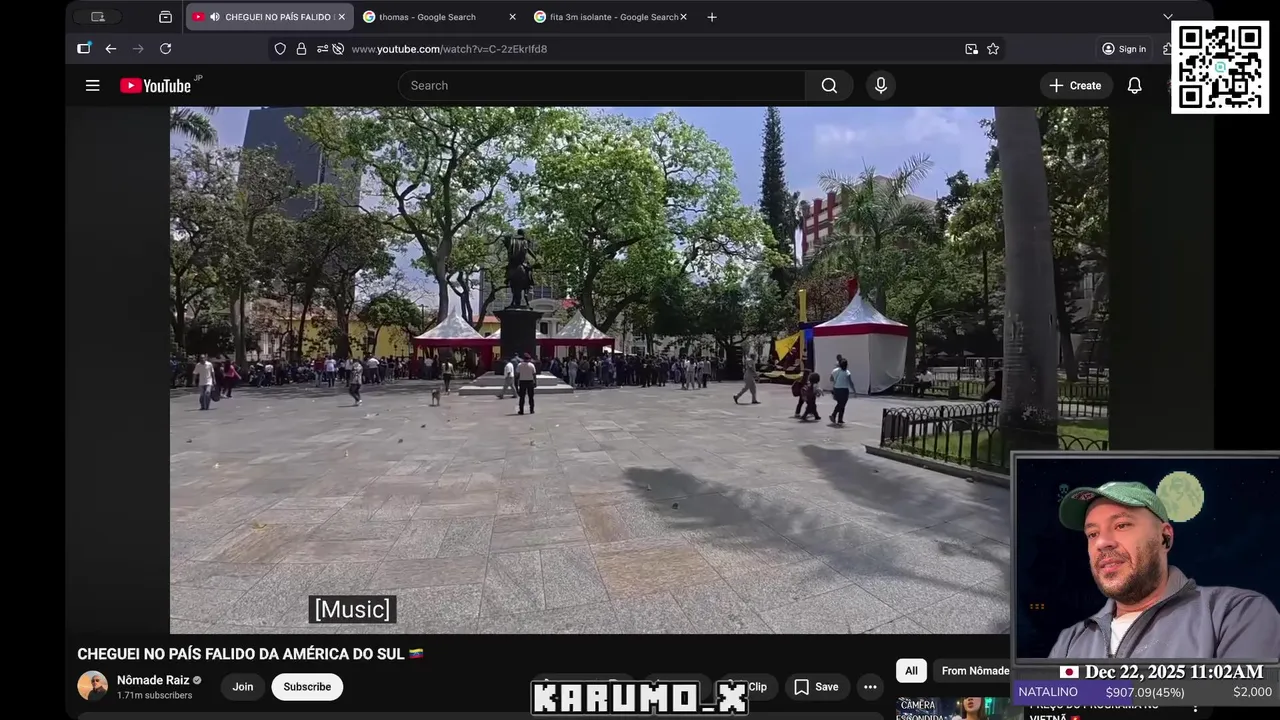Switch to the CHEGUEI NO PAÍS FALIDO tab
Viewport: 1280px width, 720px height.
[x=268, y=17]
